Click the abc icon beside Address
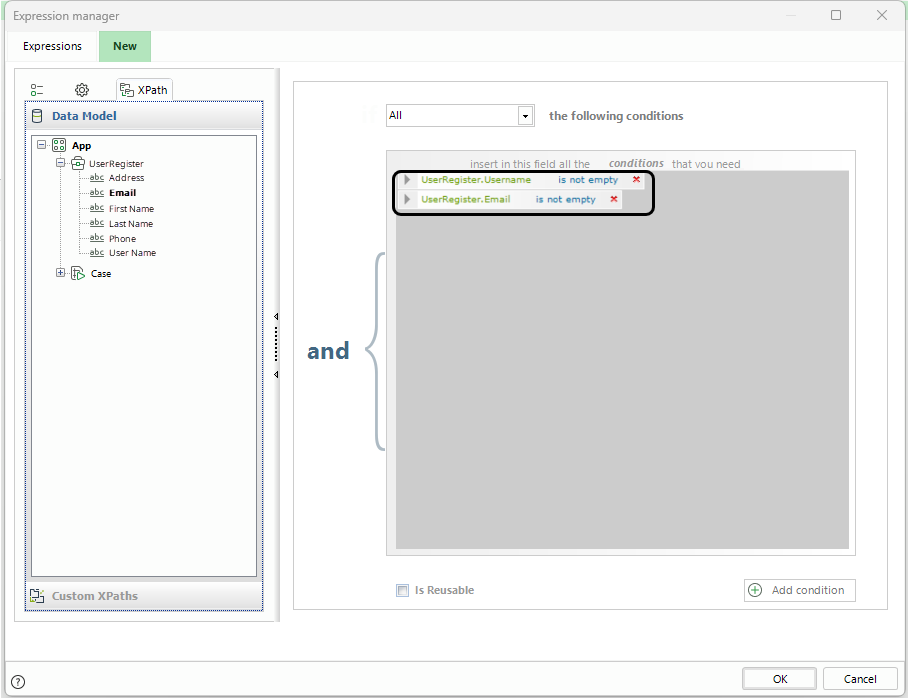The width and height of the screenshot is (908, 698). pyautogui.click(x=97, y=177)
